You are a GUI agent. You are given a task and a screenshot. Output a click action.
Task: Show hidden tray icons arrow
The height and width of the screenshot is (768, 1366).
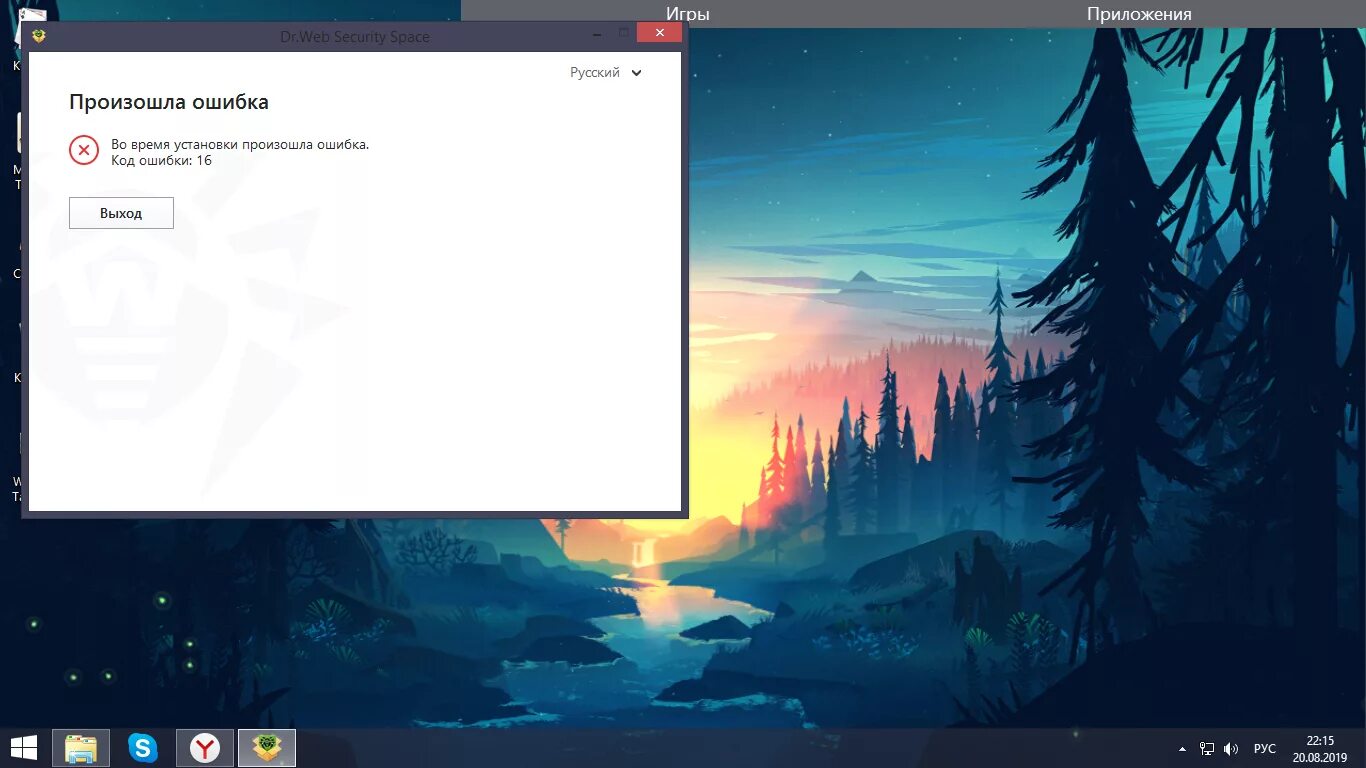pyautogui.click(x=1183, y=748)
